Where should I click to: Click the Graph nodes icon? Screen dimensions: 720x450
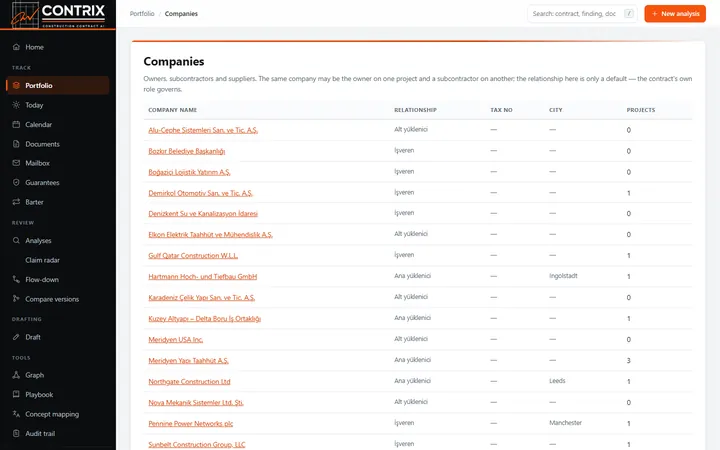coord(16,375)
